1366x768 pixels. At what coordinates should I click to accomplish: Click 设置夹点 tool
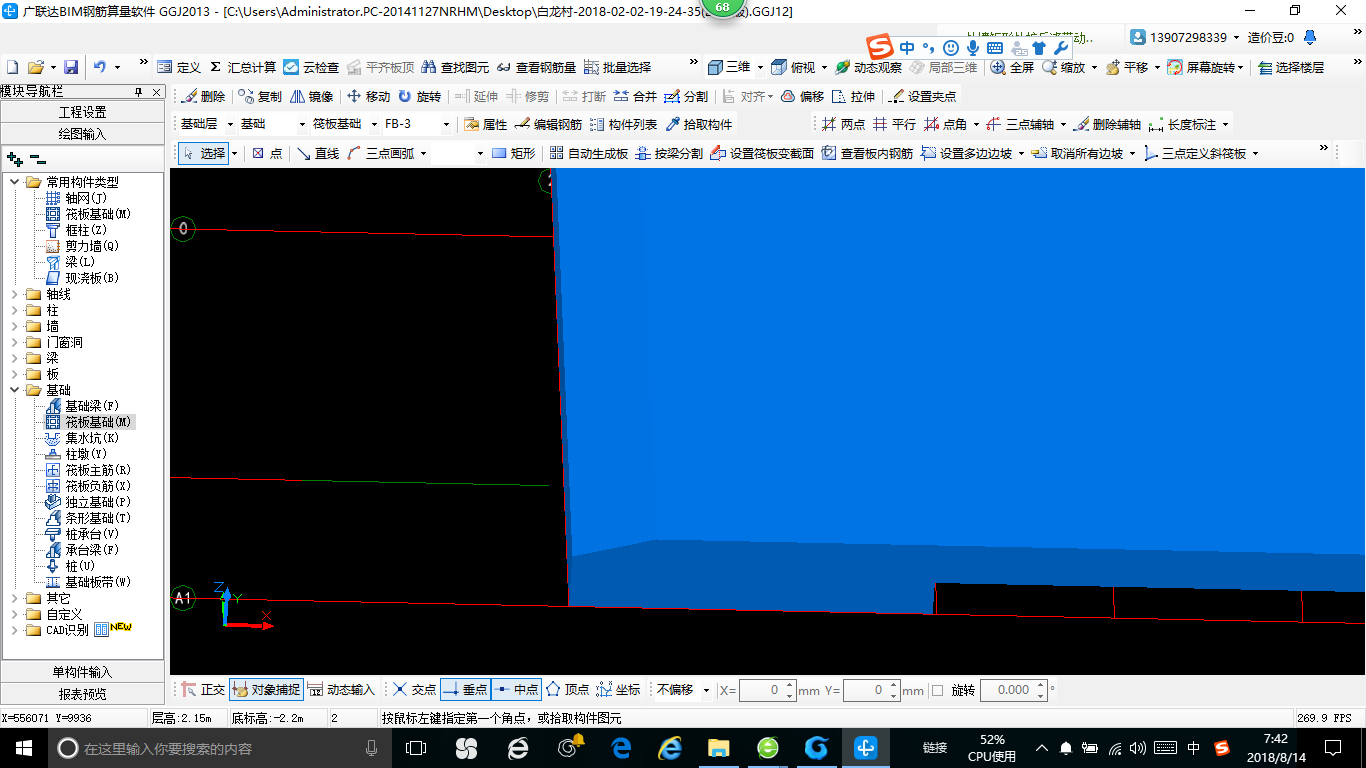922,97
